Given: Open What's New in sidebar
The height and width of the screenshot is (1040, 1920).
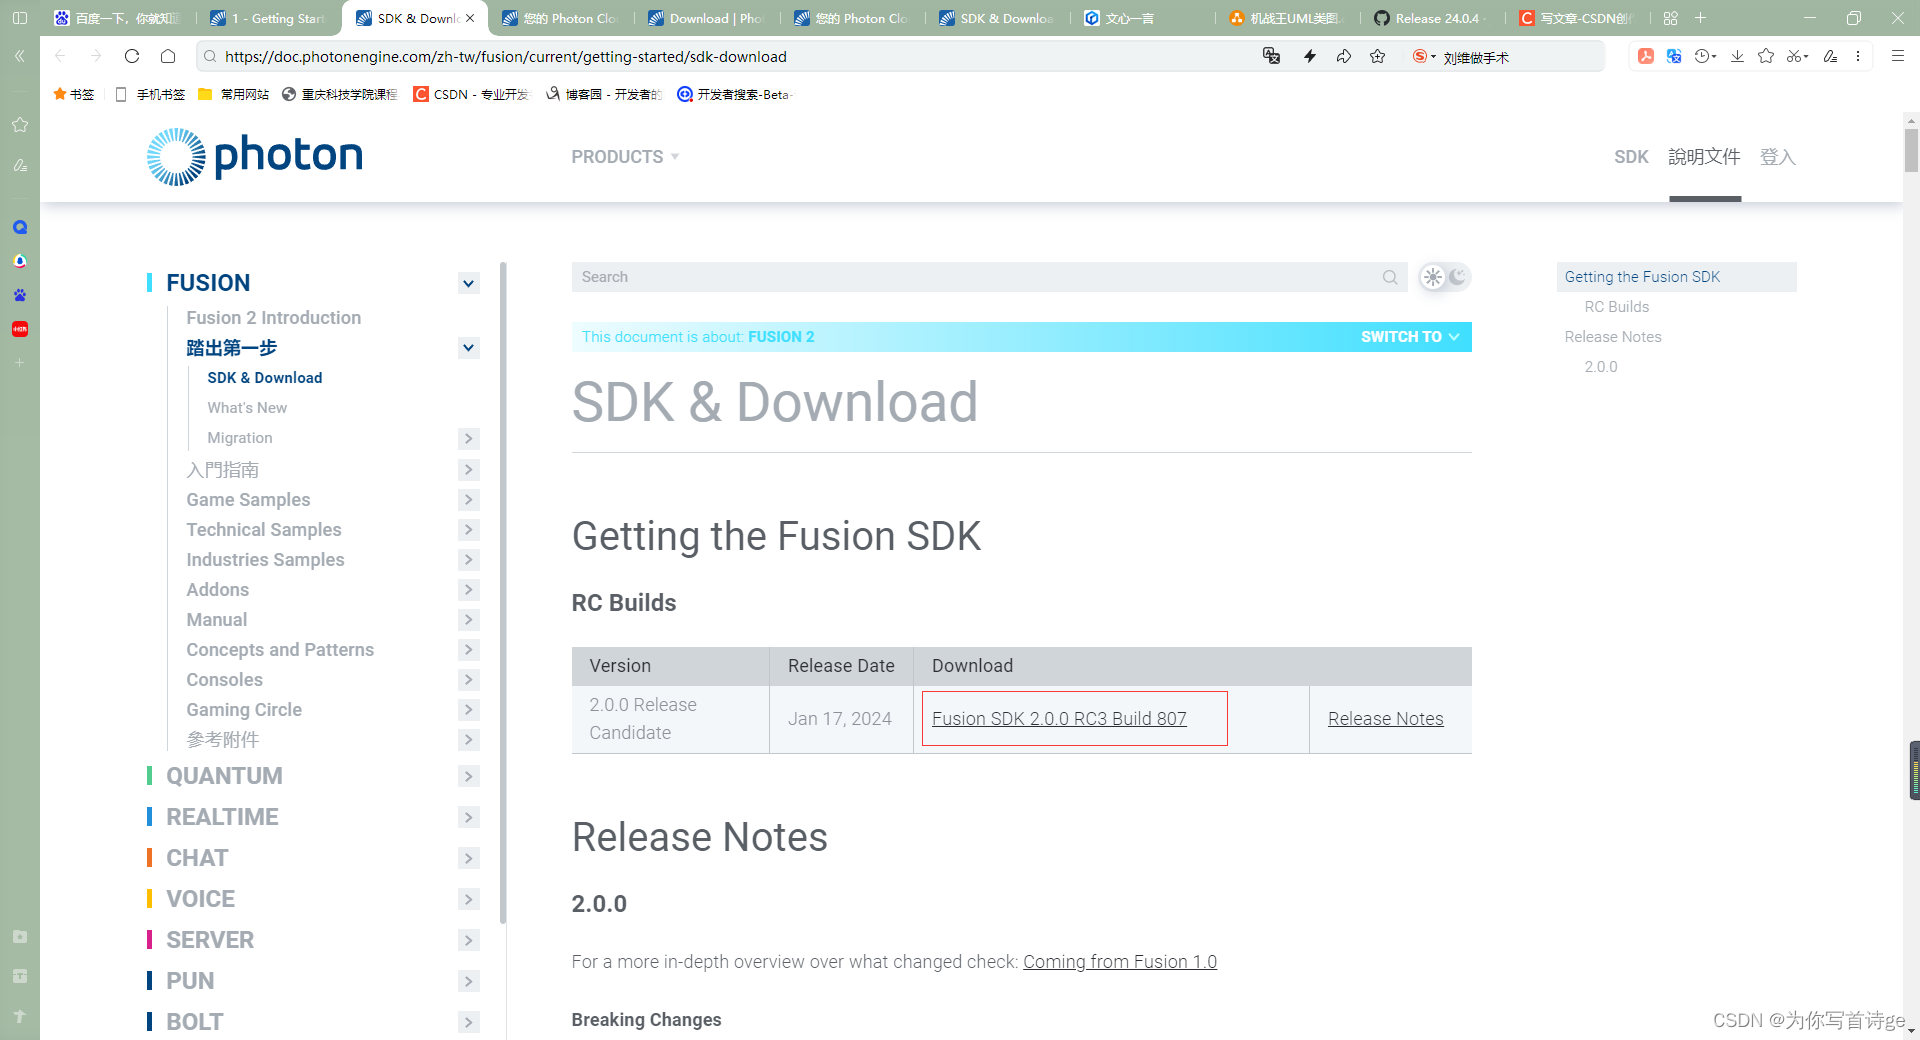Looking at the screenshot, I should [x=247, y=408].
